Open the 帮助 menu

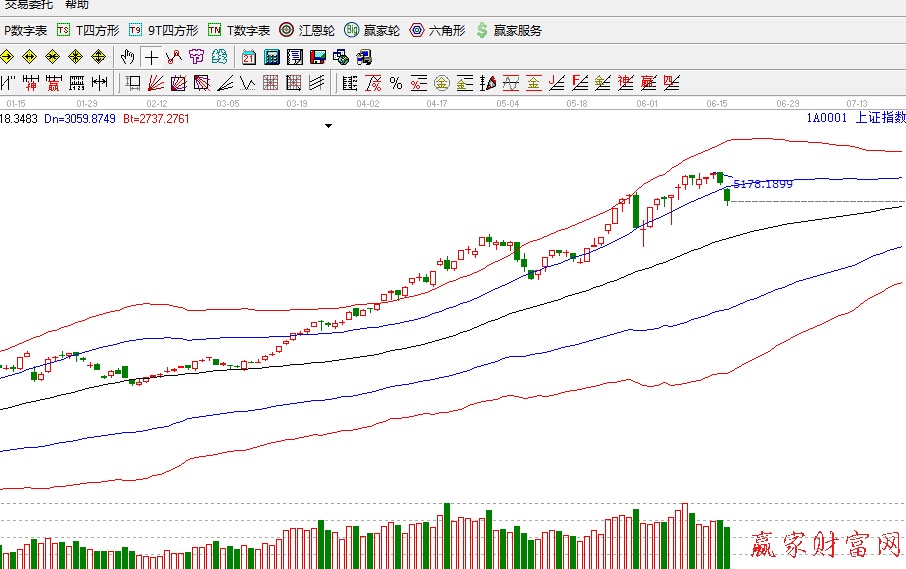[x=76, y=5]
